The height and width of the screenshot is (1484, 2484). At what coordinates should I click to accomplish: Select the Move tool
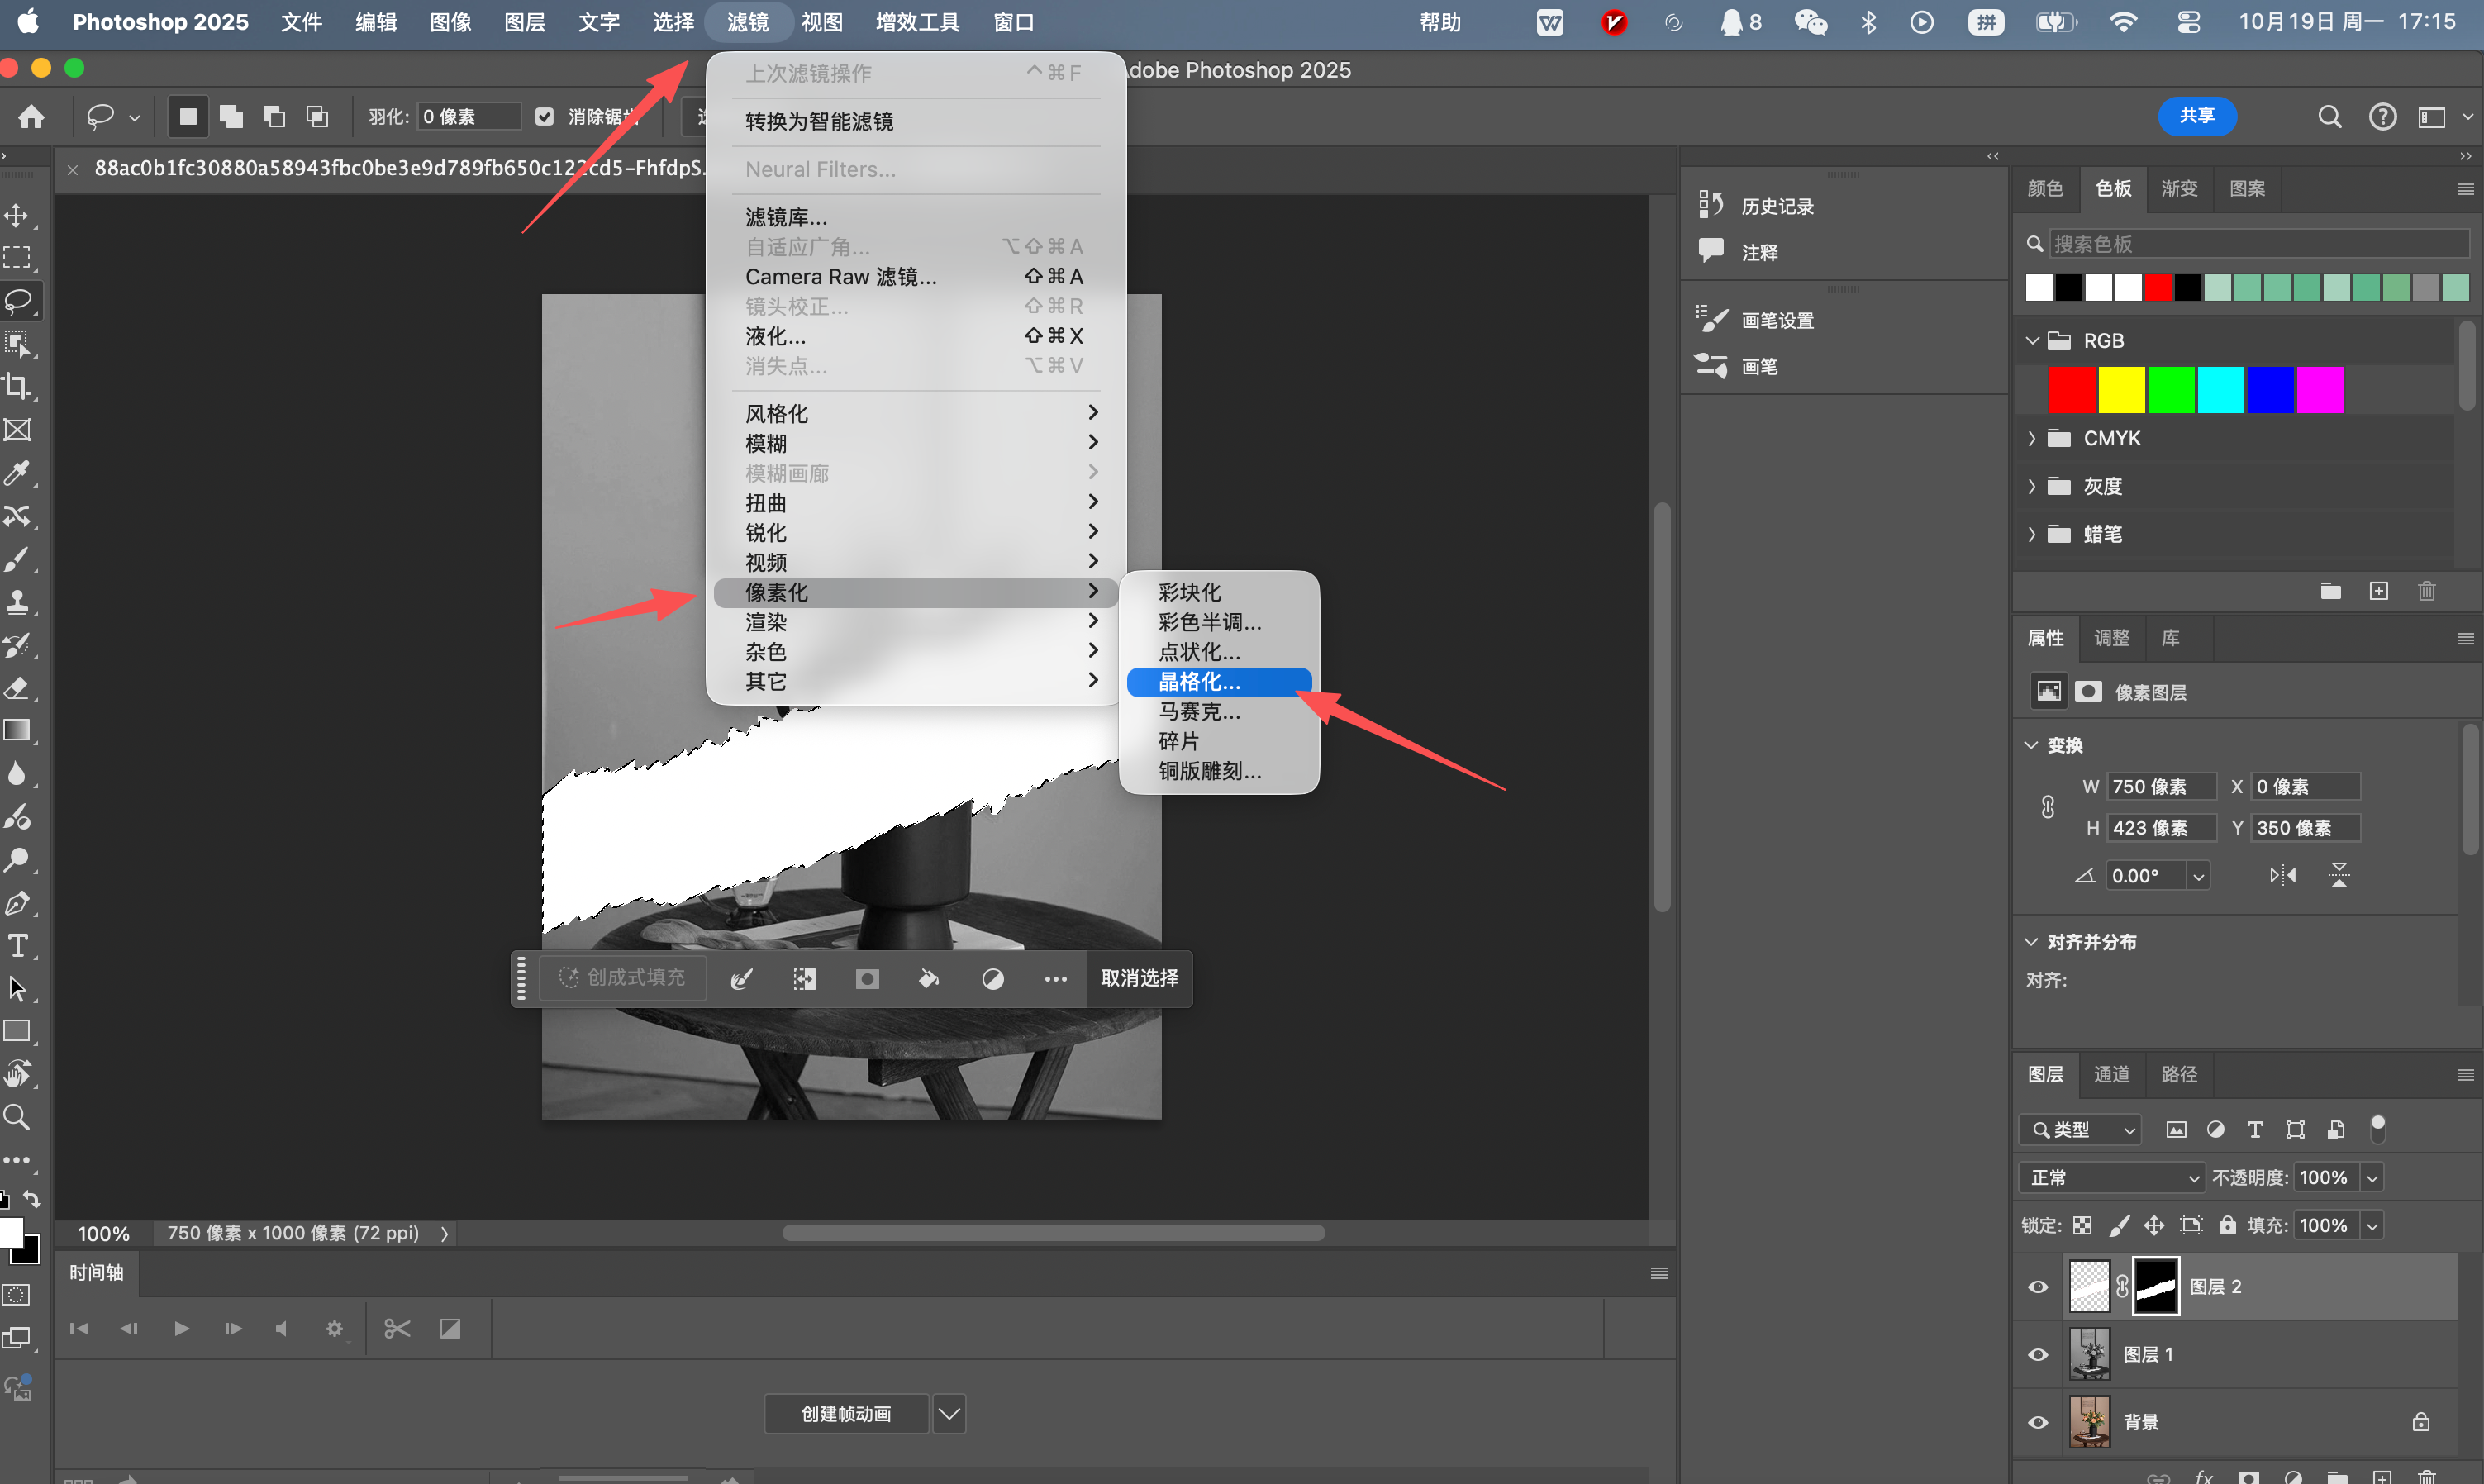(17, 215)
